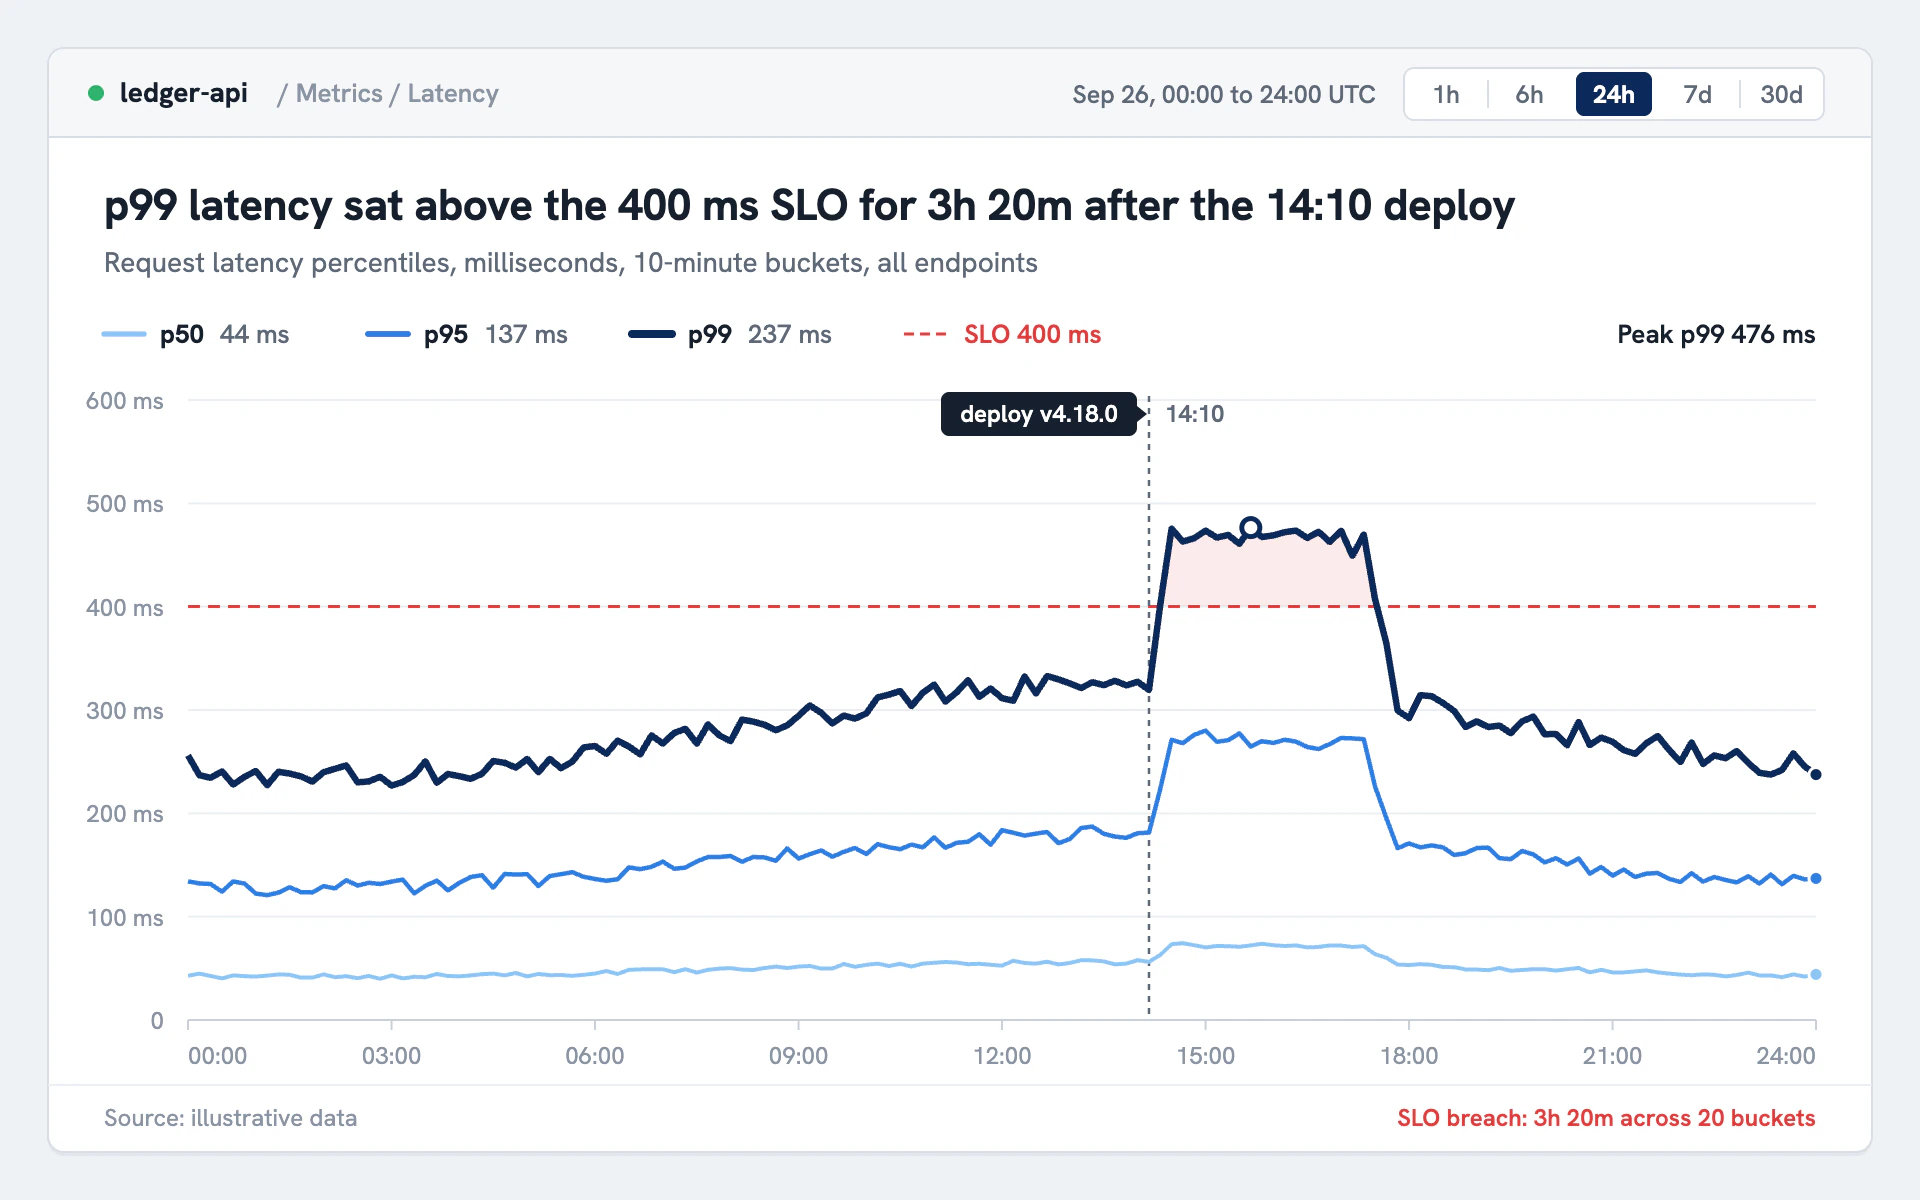Click the deploy v4.18.0 annotation label
The height and width of the screenshot is (1200, 1920).
coord(1039,414)
